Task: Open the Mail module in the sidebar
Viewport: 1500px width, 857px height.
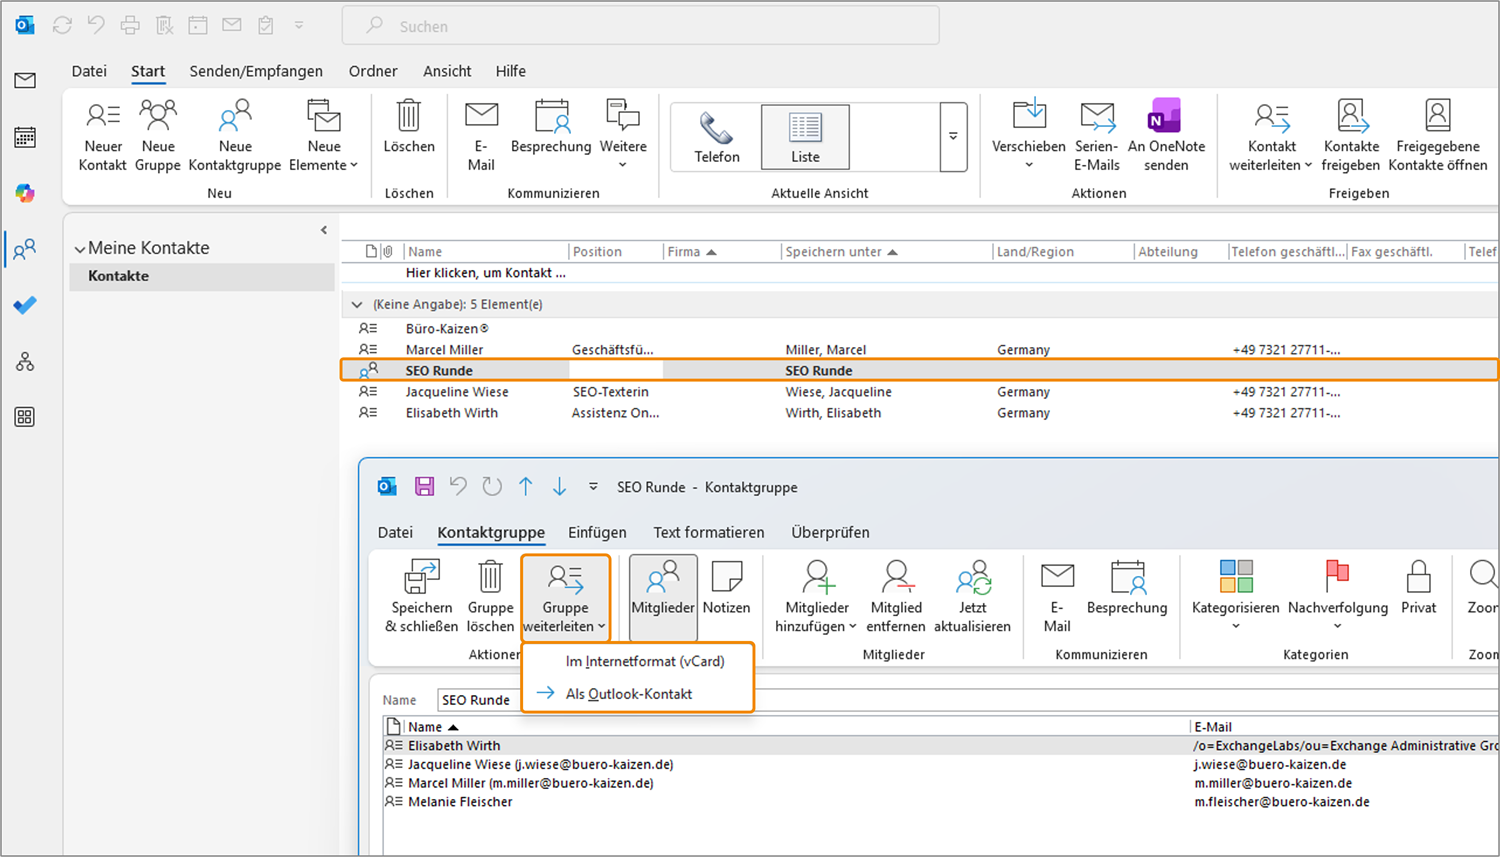Action: tap(25, 80)
